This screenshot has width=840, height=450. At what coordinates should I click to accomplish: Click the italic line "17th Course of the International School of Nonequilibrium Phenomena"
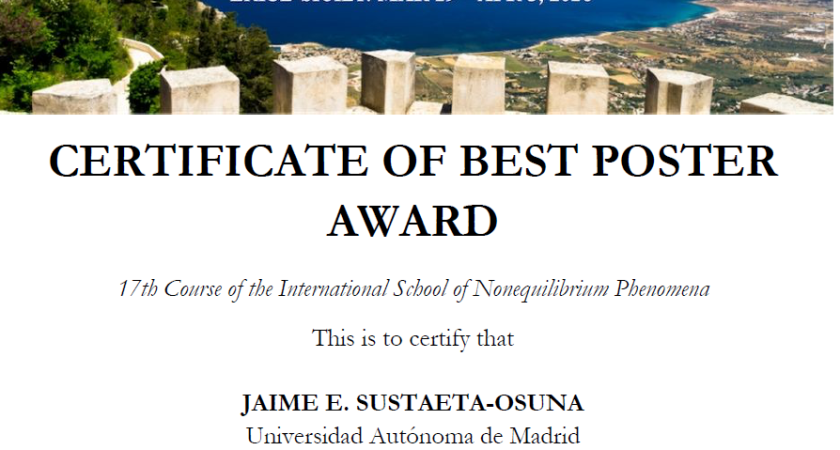pos(414,289)
